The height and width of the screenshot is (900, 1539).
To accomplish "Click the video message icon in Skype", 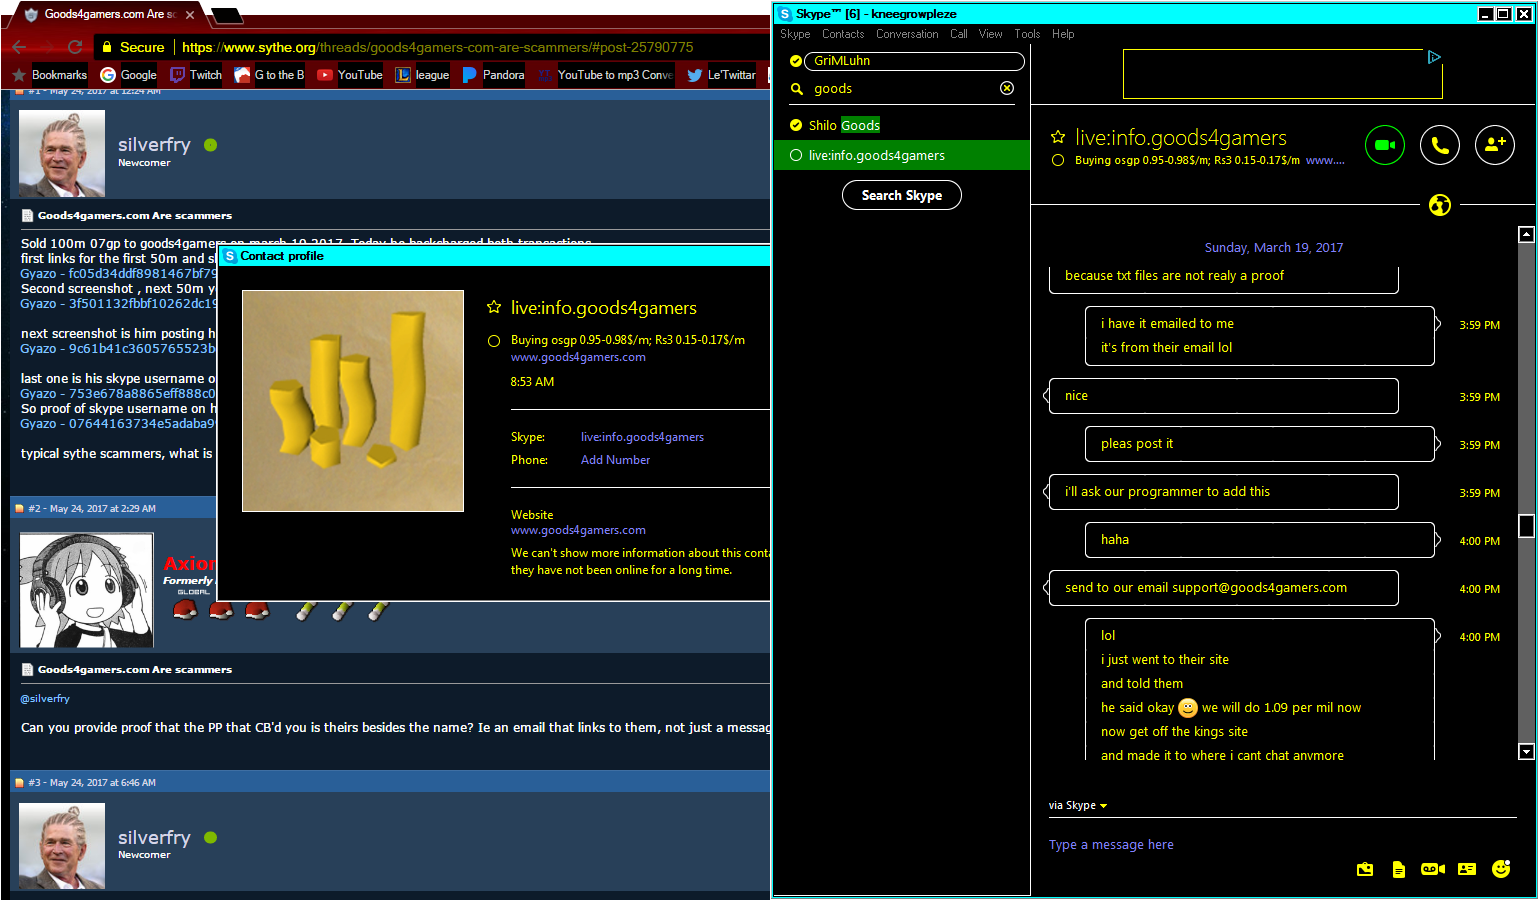I will click(1433, 869).
